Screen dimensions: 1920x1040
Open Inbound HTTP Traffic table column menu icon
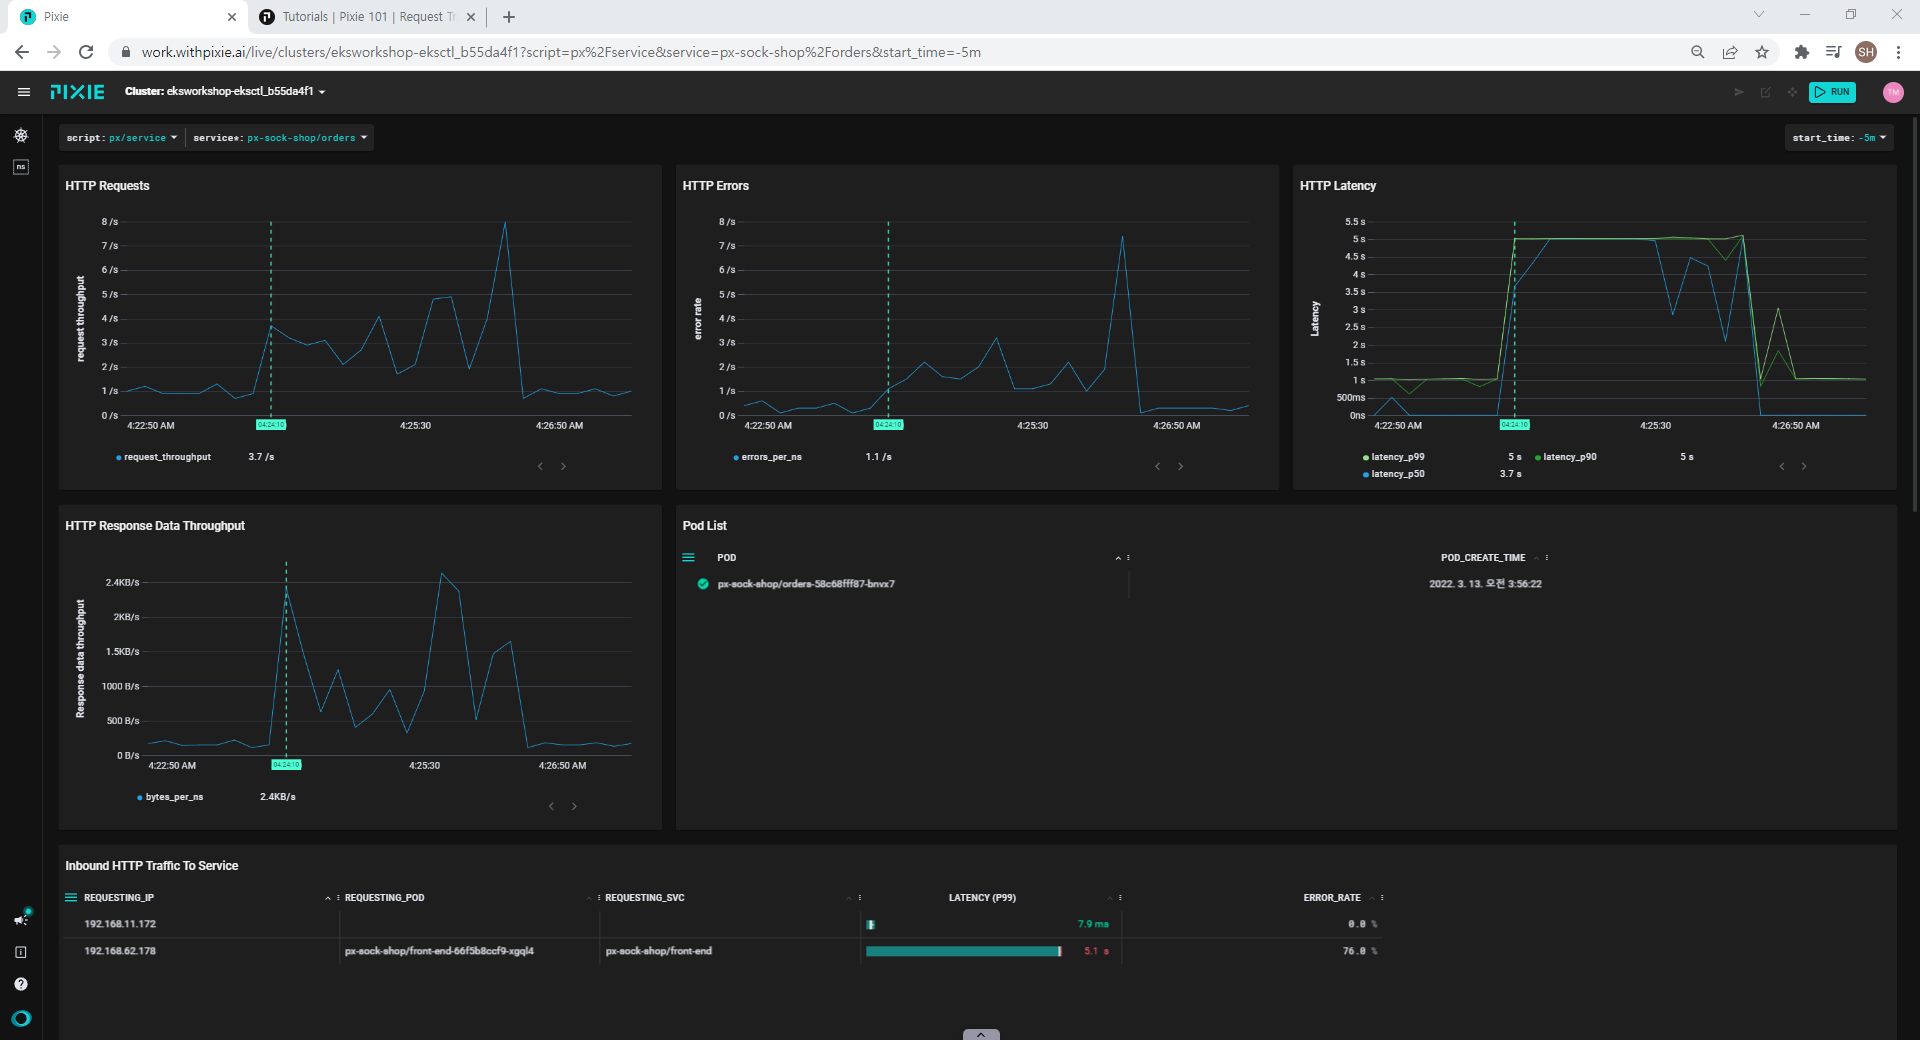pyautogui.click(x=71, y=898)
